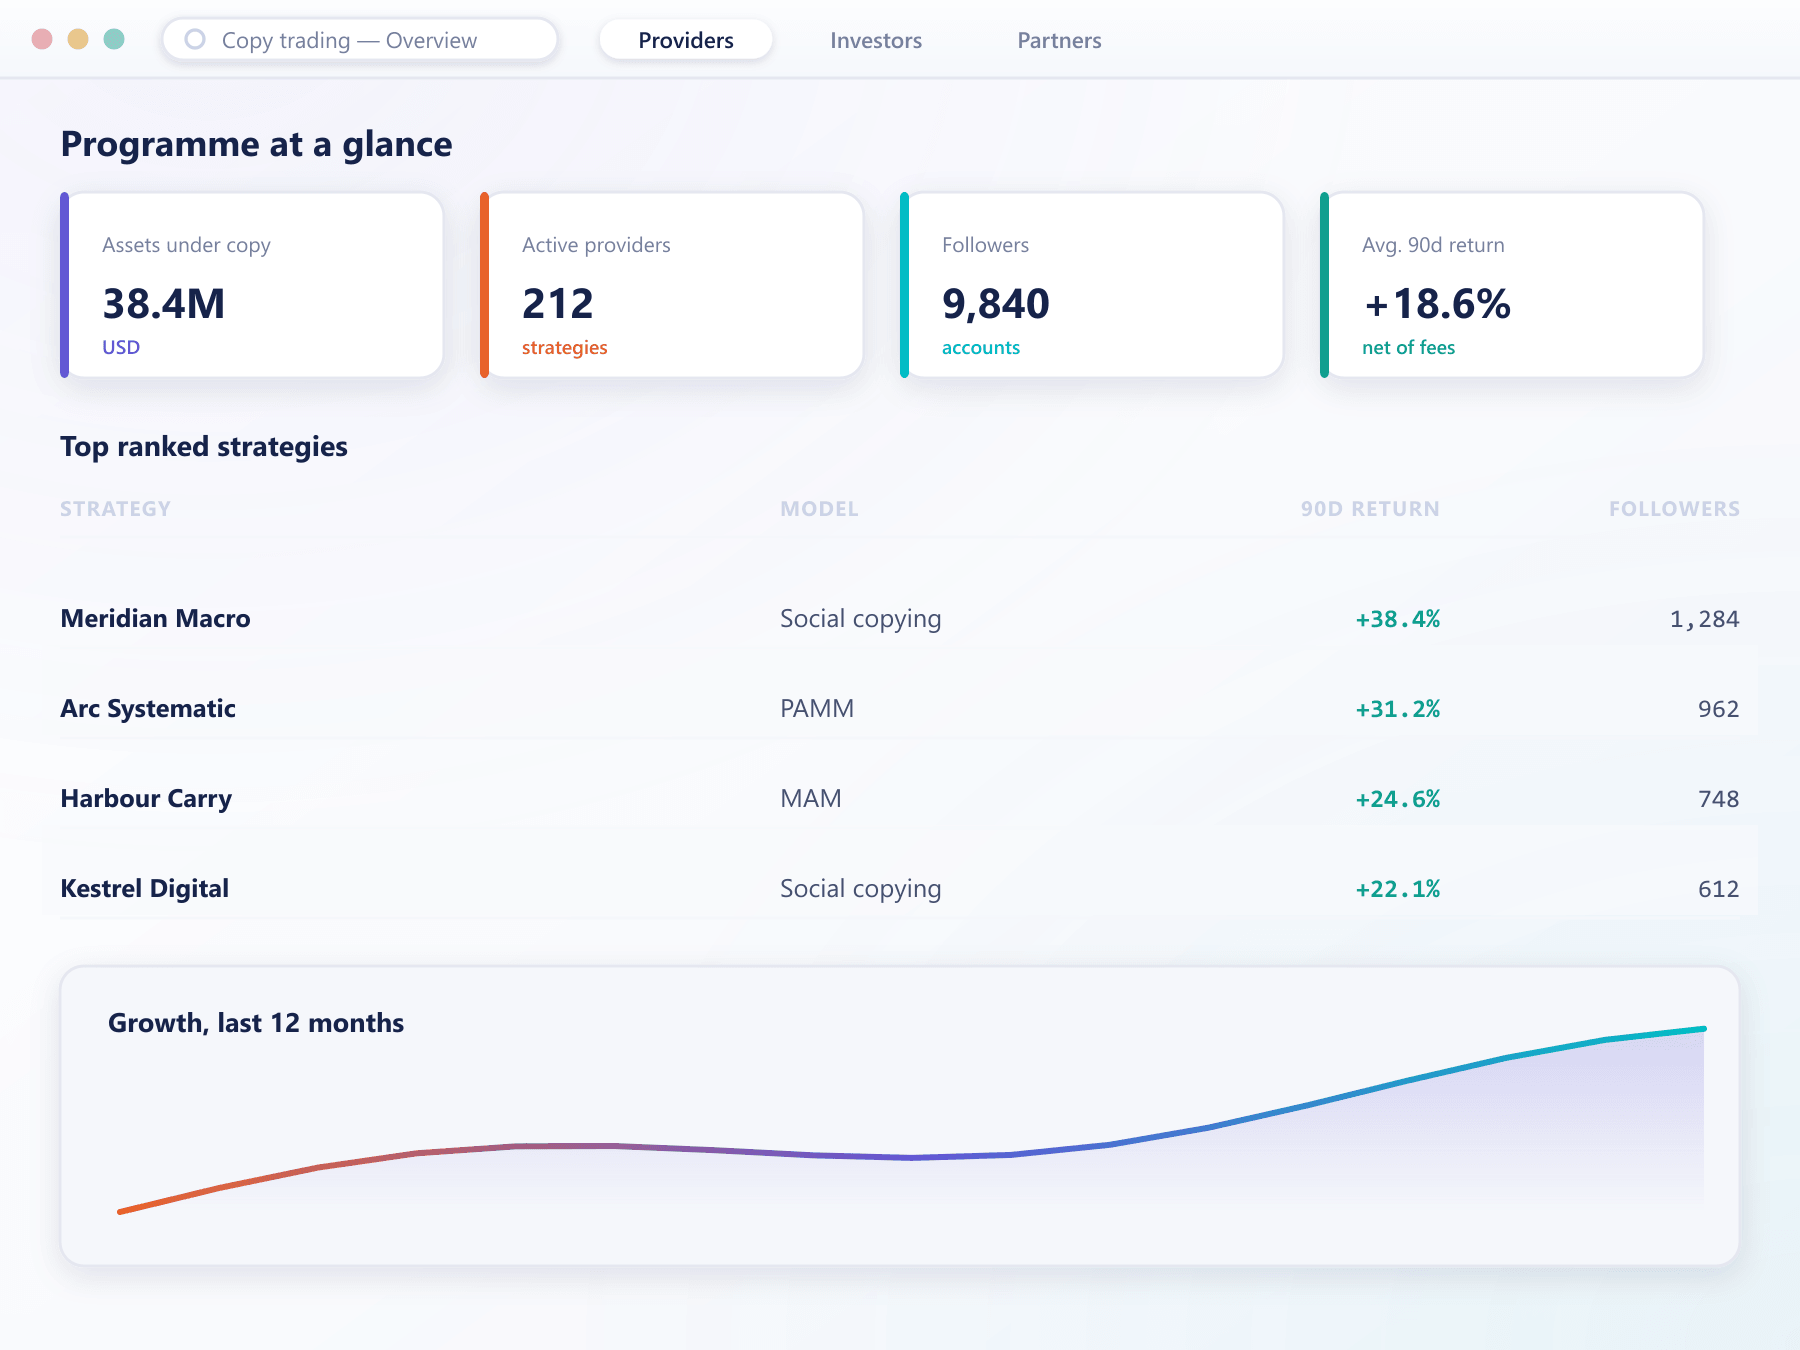Open the Assets under copy card
This screenshot has height=1350, width=1800.
[252, 285]
